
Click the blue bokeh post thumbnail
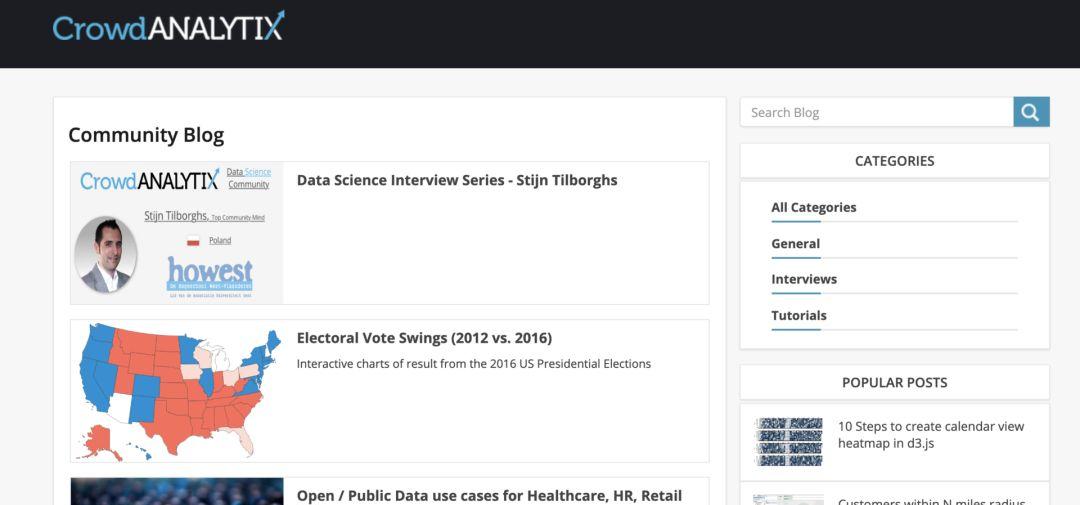[x=177, y=491]
